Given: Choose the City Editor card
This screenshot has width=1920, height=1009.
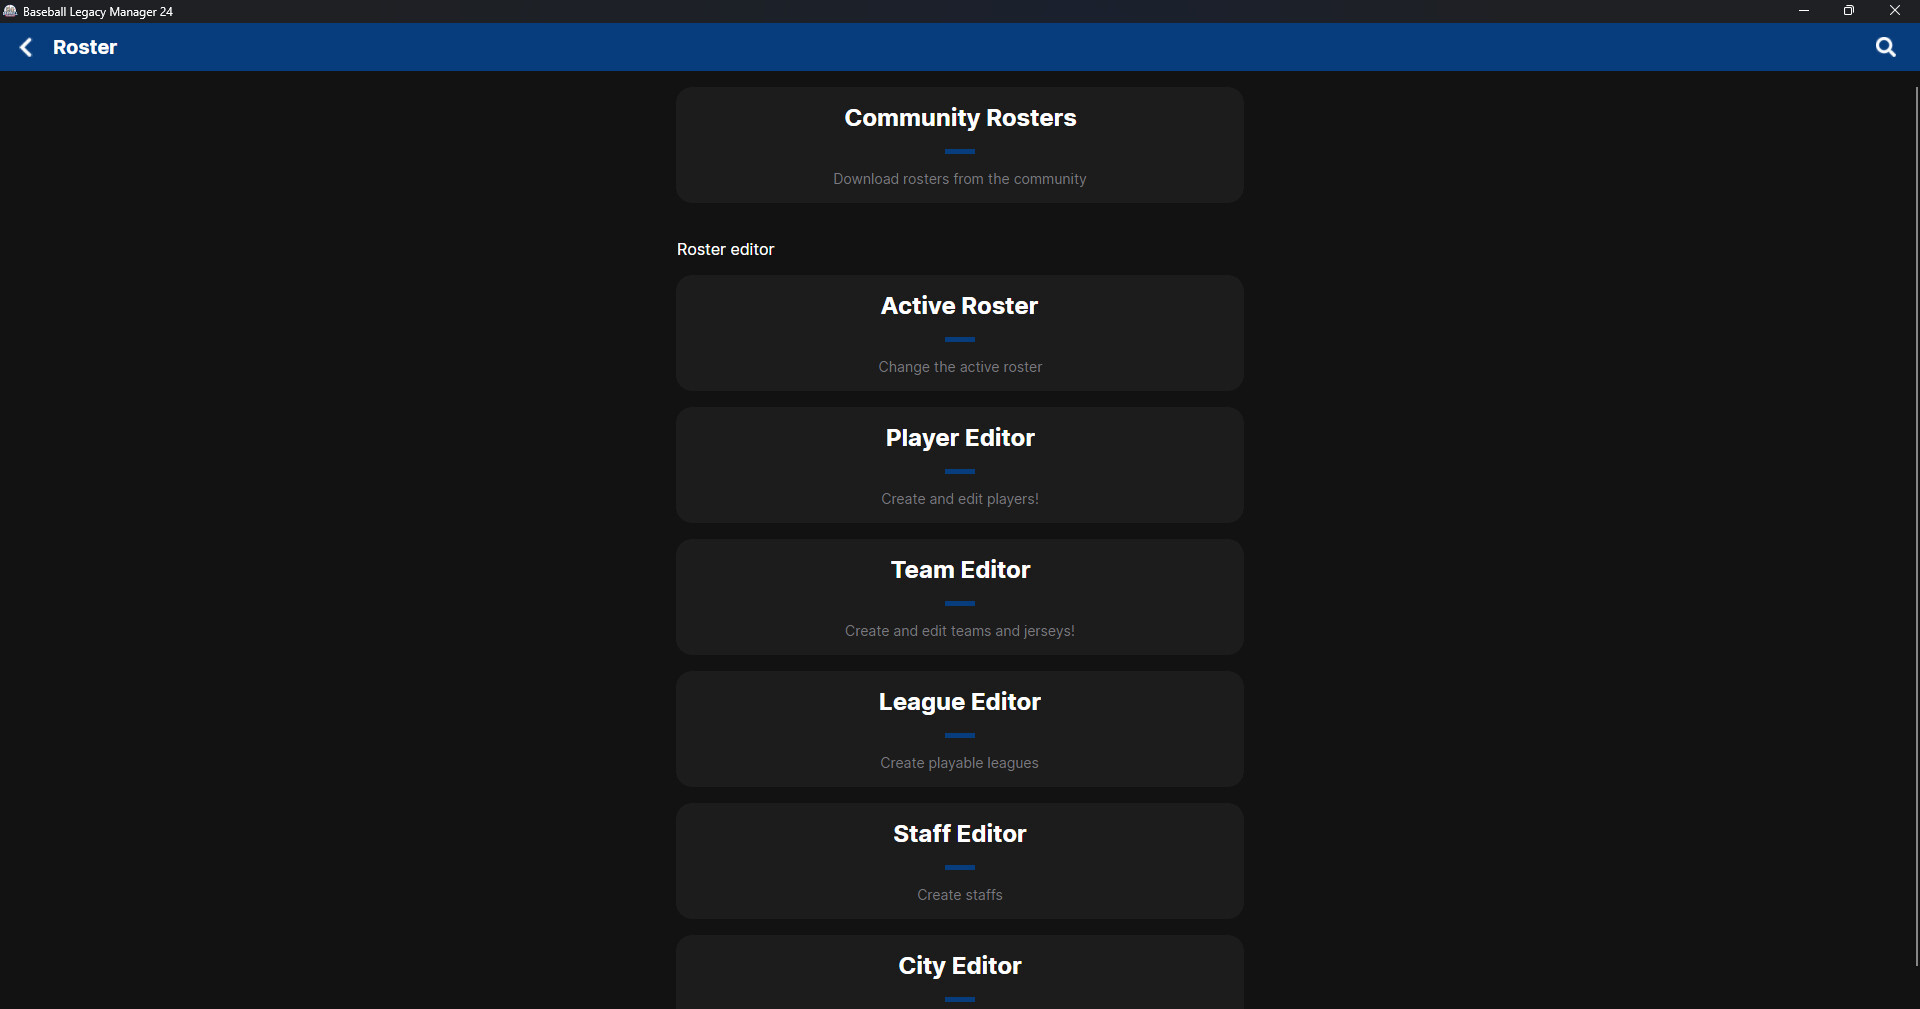Looking at the screenshot, I should click(x=959, y=972).
